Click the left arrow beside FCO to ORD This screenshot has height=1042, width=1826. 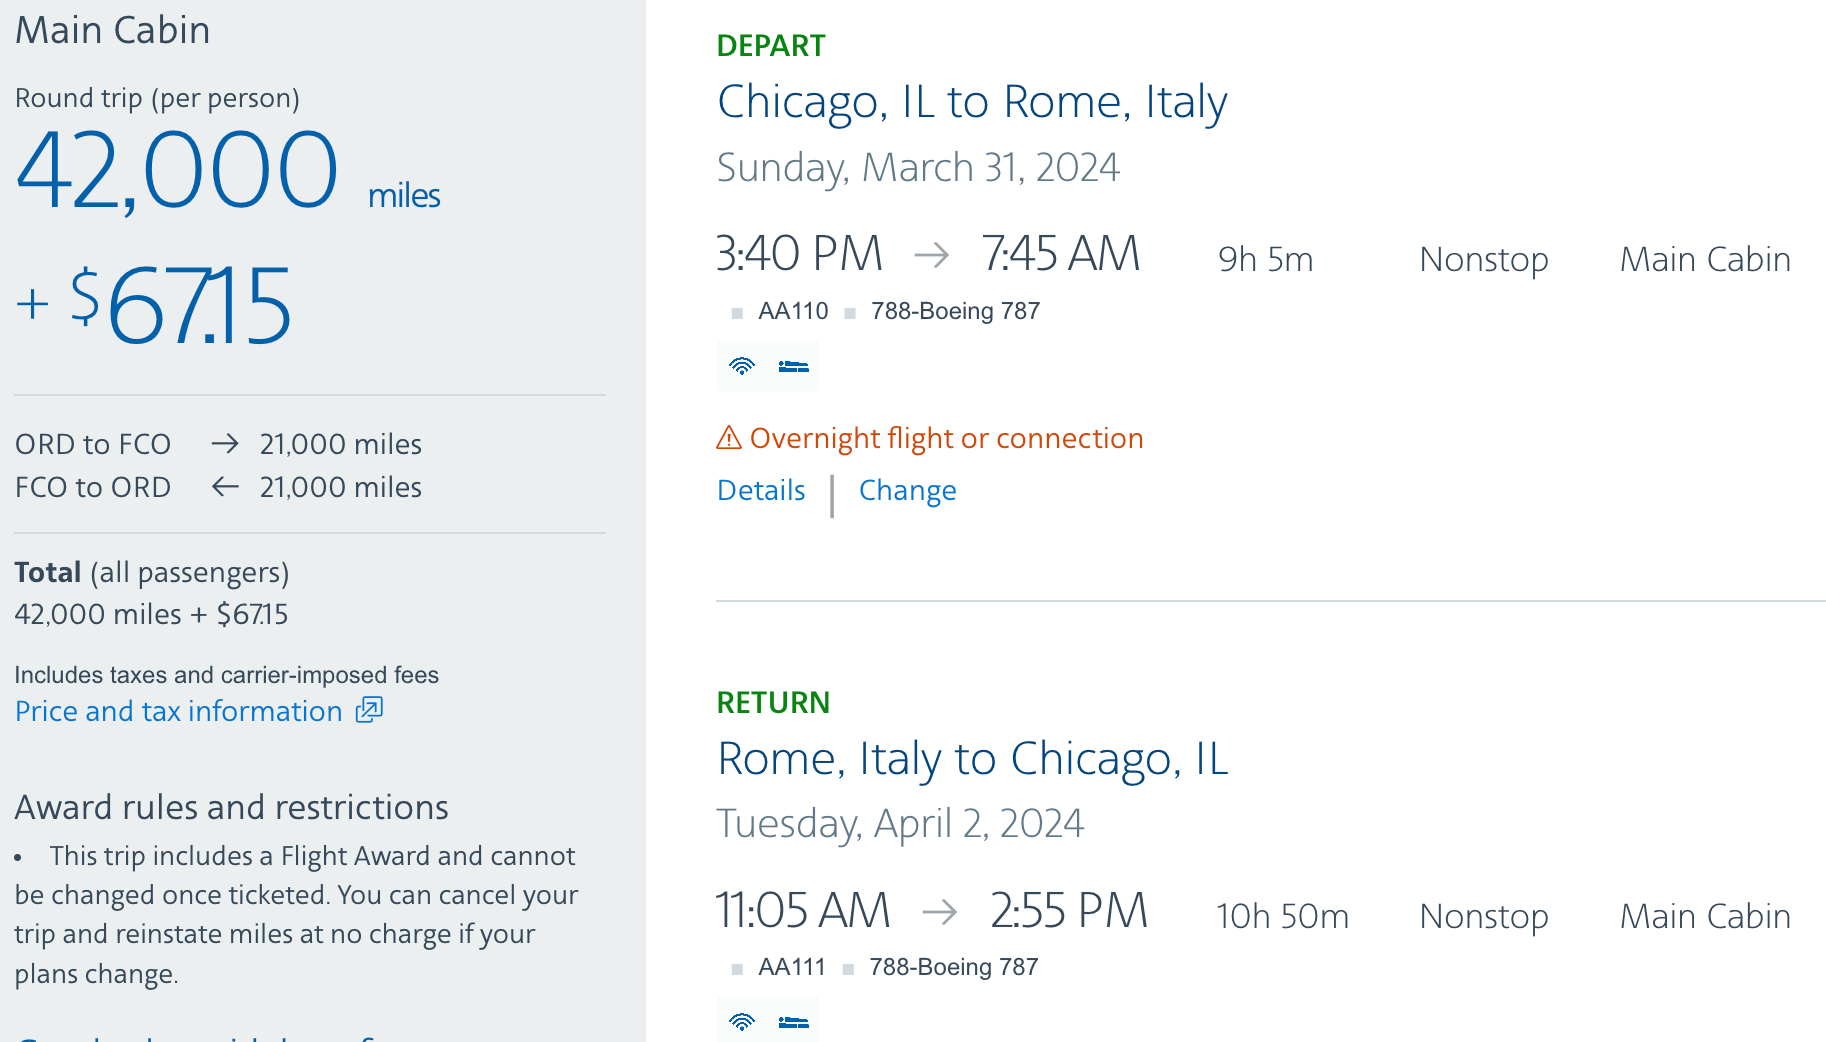coord(226,487)
